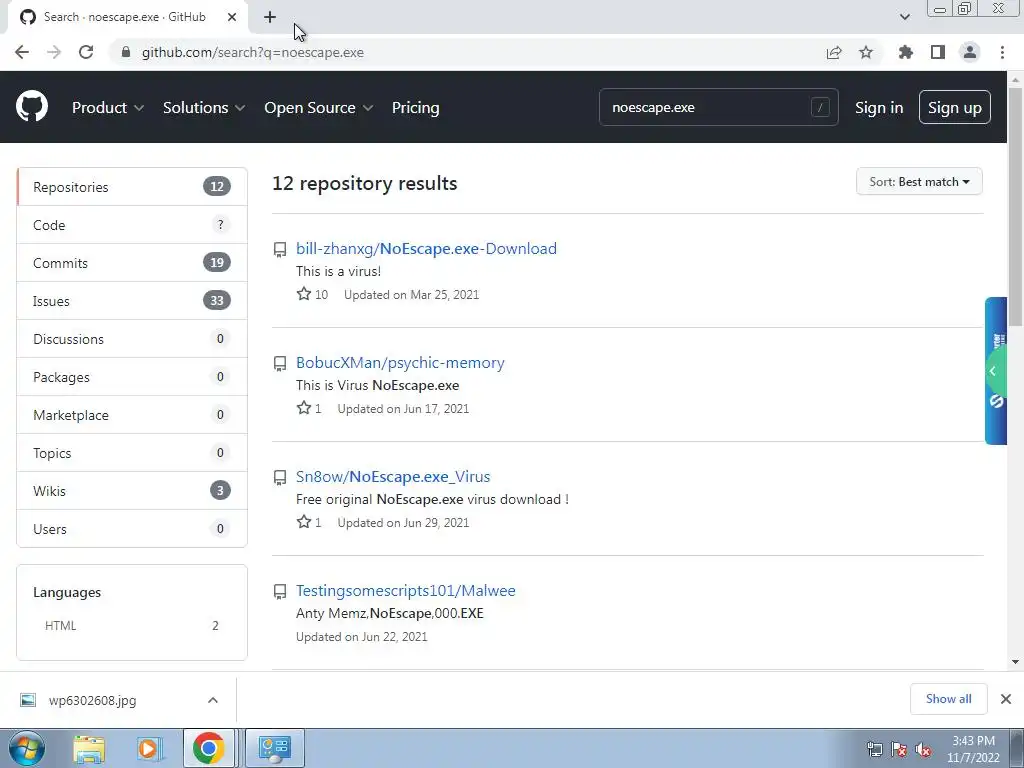Select the Issues filter
1024x768 pixels.
click(x=132, y=300)
